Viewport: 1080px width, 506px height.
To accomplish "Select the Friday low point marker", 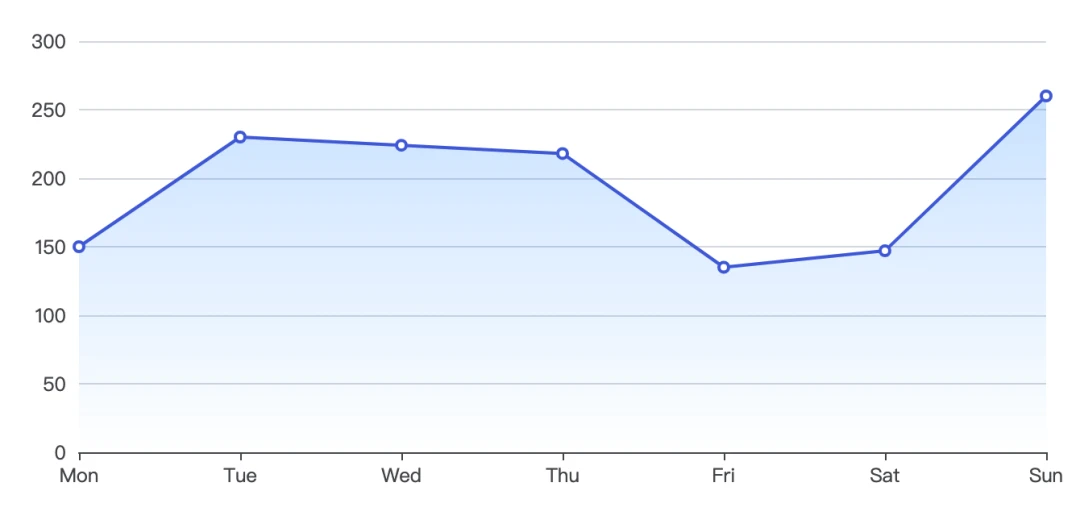I will coord(724,267).
